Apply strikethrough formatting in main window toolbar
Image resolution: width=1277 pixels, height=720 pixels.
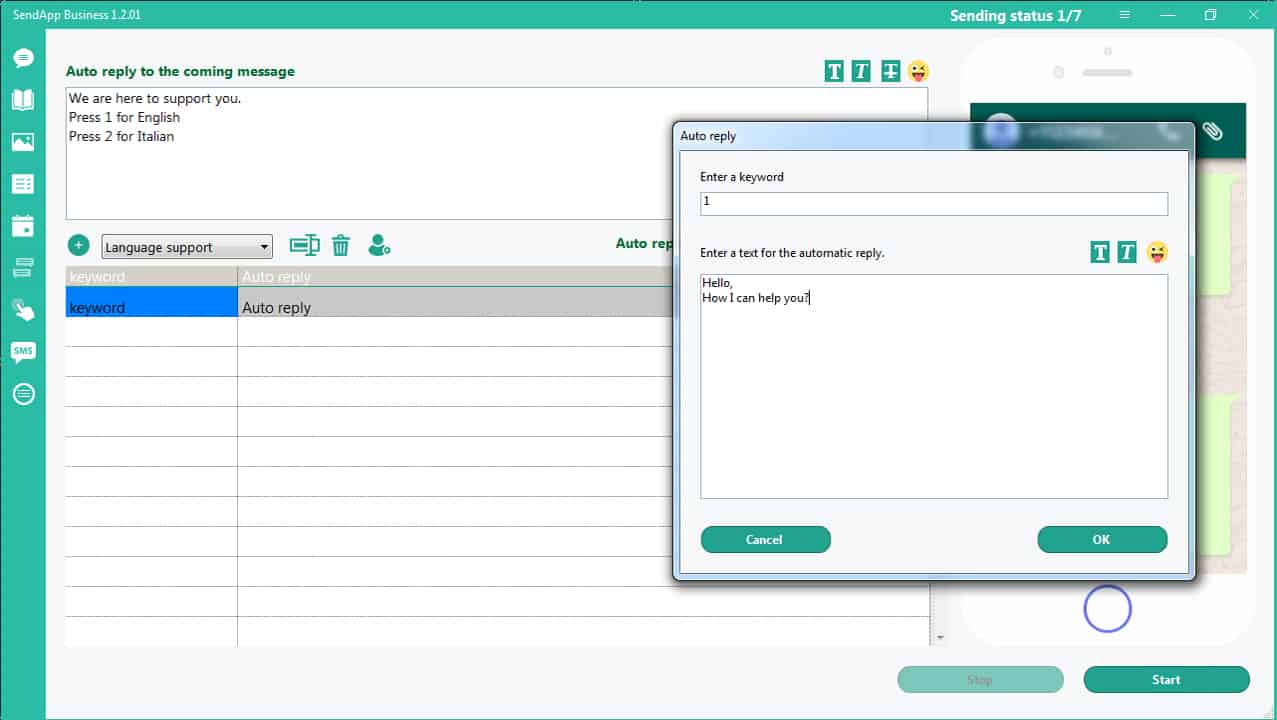tap(890, 71)
